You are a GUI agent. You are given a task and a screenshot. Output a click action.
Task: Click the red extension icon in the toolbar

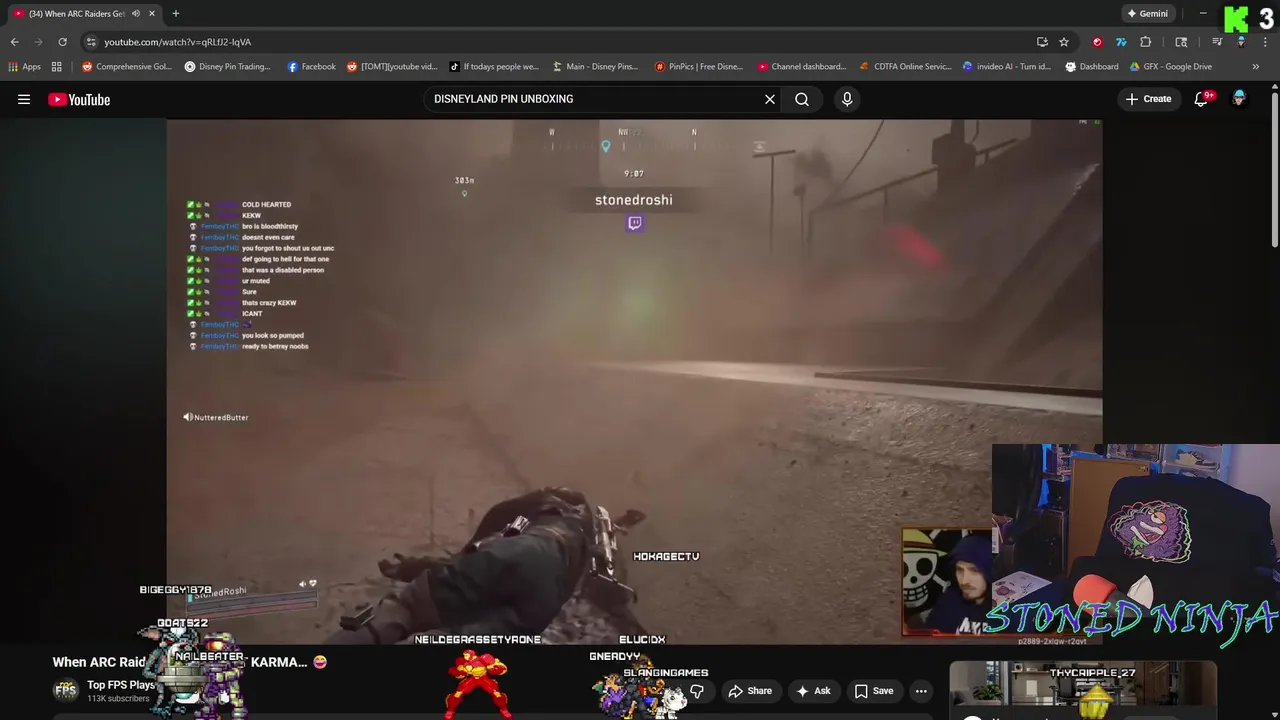coord(1098,42)
